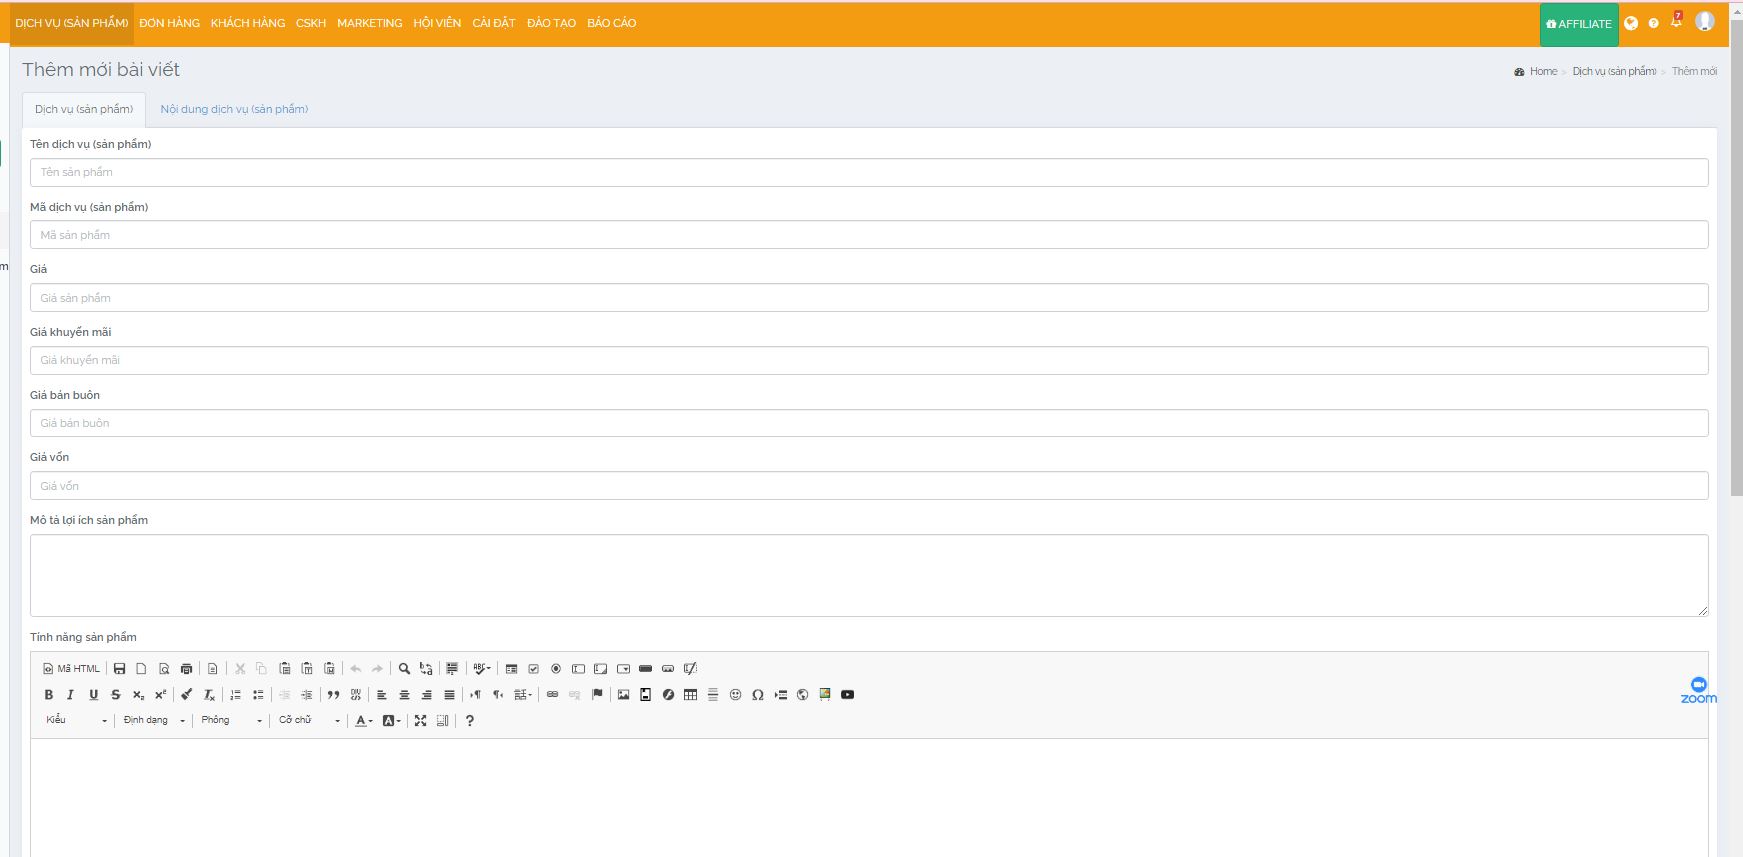The height and width of the screenshot is (857, 1743).
Task: Open the Kiểu style dropdown
Action: tap(76, 721)
